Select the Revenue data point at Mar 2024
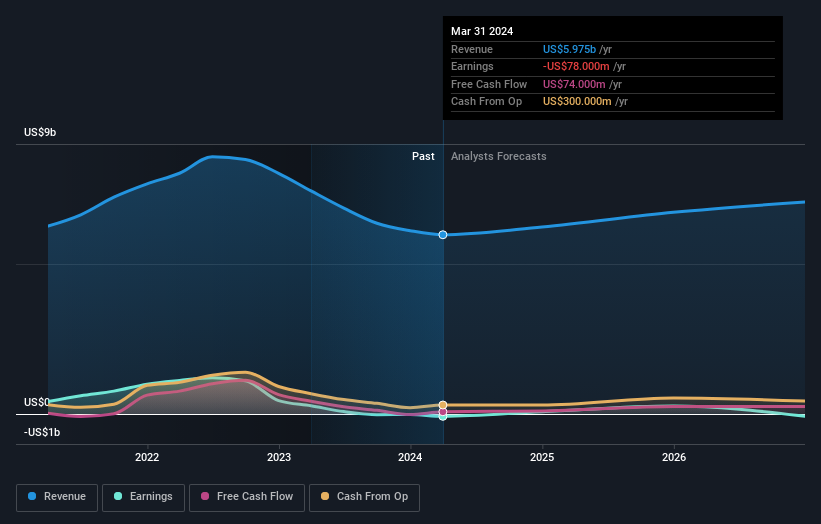Screen dimensions: 821x524 click(443, 235)
